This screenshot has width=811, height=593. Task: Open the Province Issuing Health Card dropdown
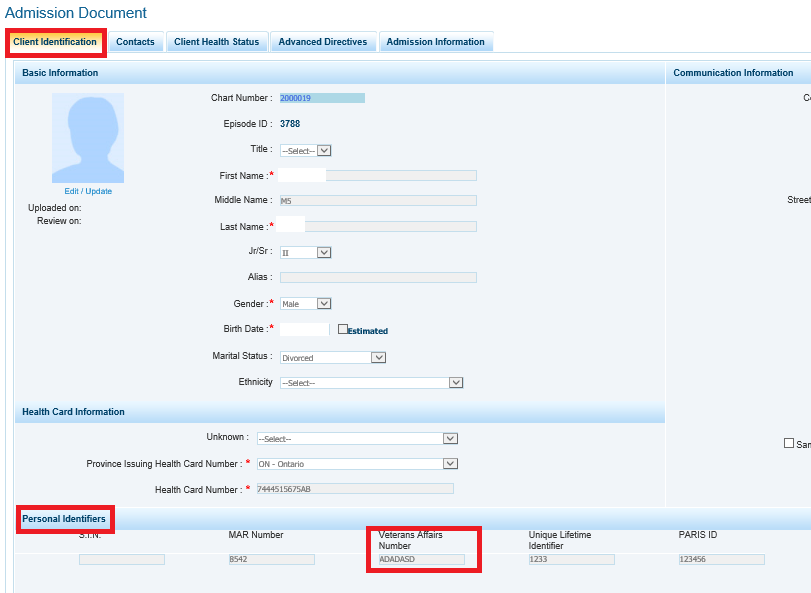click(x=356, y=464)
